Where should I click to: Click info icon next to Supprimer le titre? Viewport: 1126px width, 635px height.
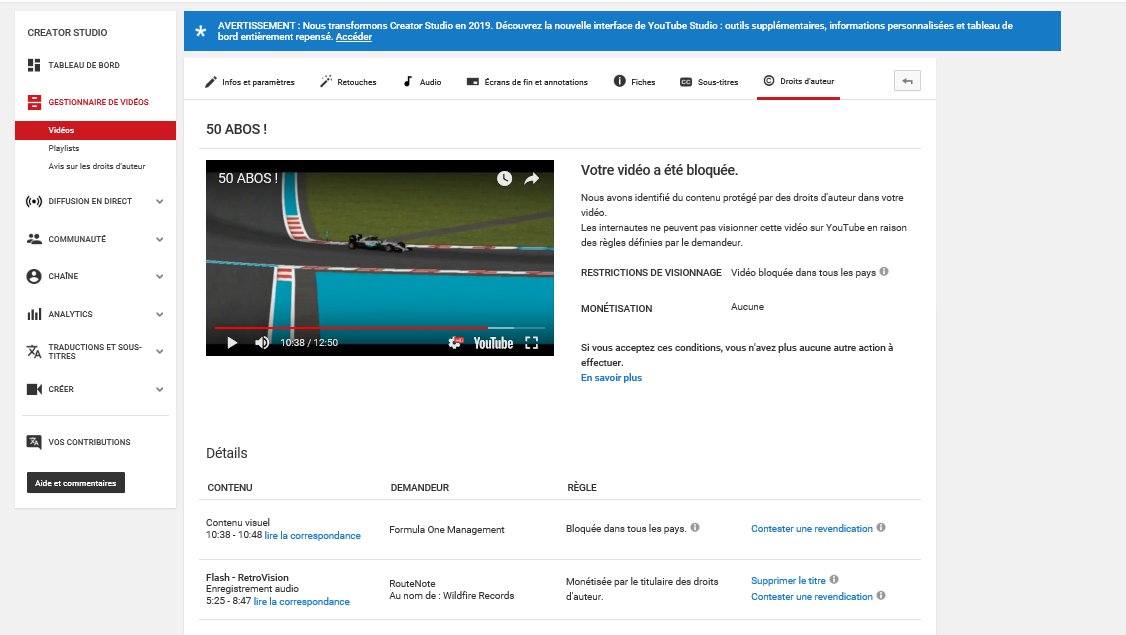click(x=834, y=579)
